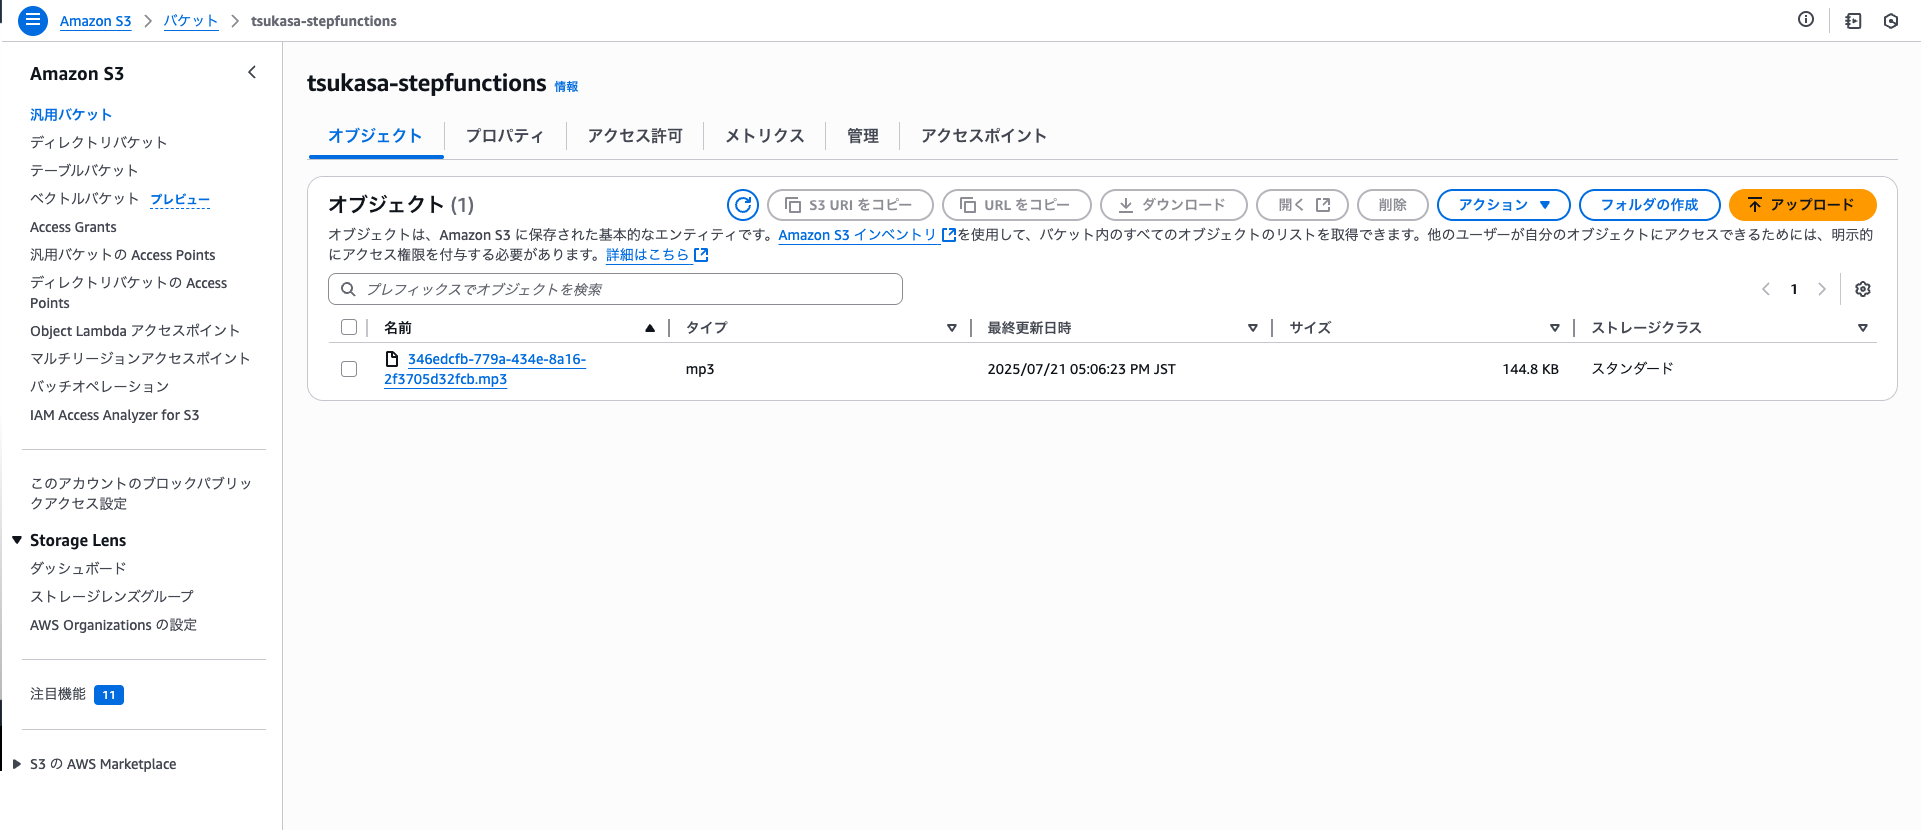Collapse the Storage Lens section
Viewport: 1921px width, 830px height.
click(17, 540)
